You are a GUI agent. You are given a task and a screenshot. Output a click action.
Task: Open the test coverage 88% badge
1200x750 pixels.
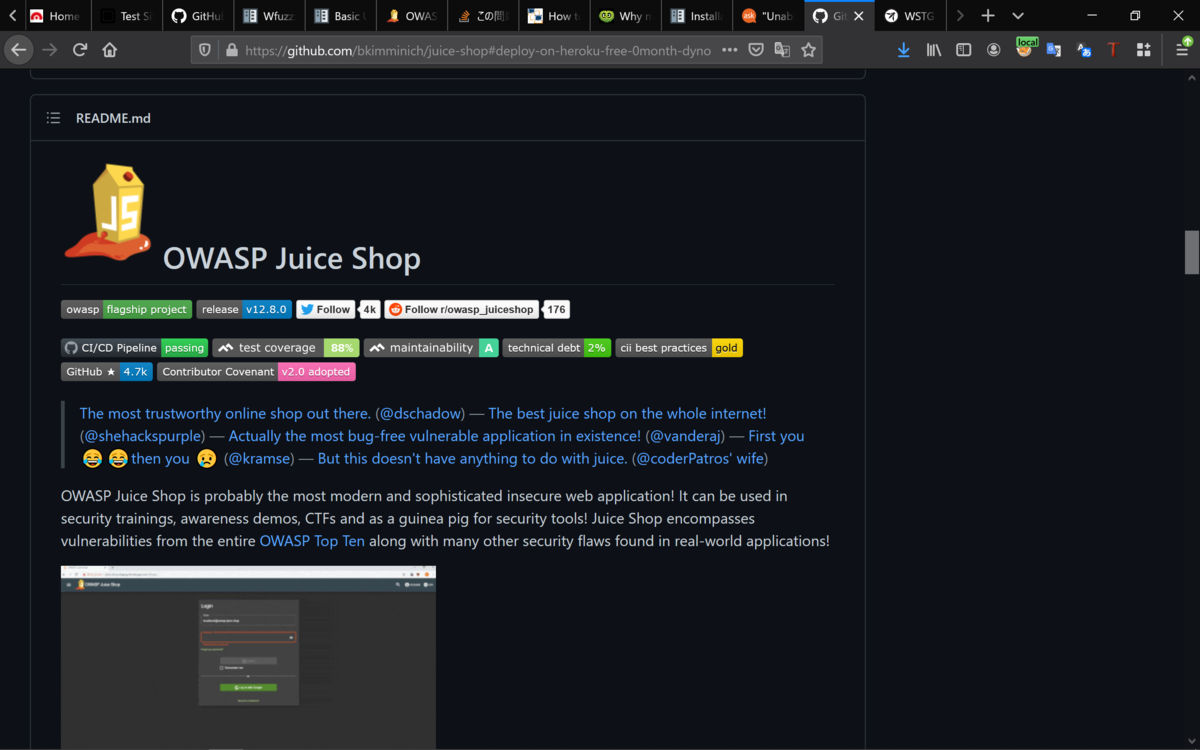(x=286, y=348)
